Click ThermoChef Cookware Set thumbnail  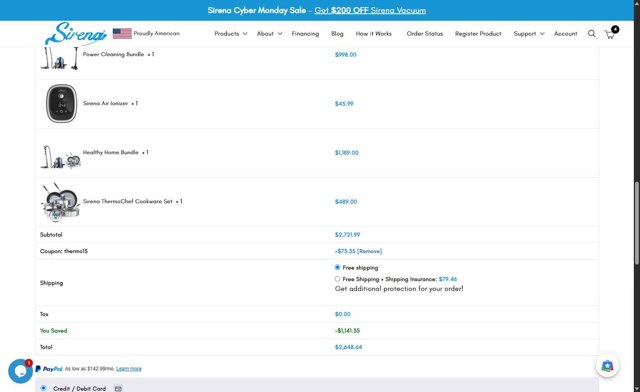60,202
